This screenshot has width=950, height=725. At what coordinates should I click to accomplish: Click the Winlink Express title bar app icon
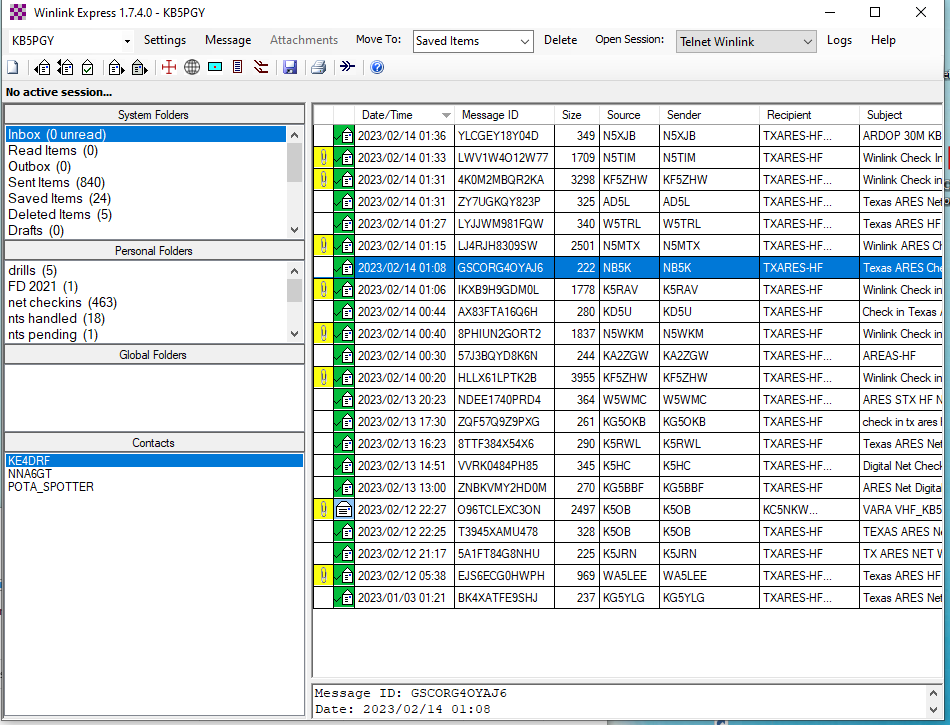click(18, 12)
